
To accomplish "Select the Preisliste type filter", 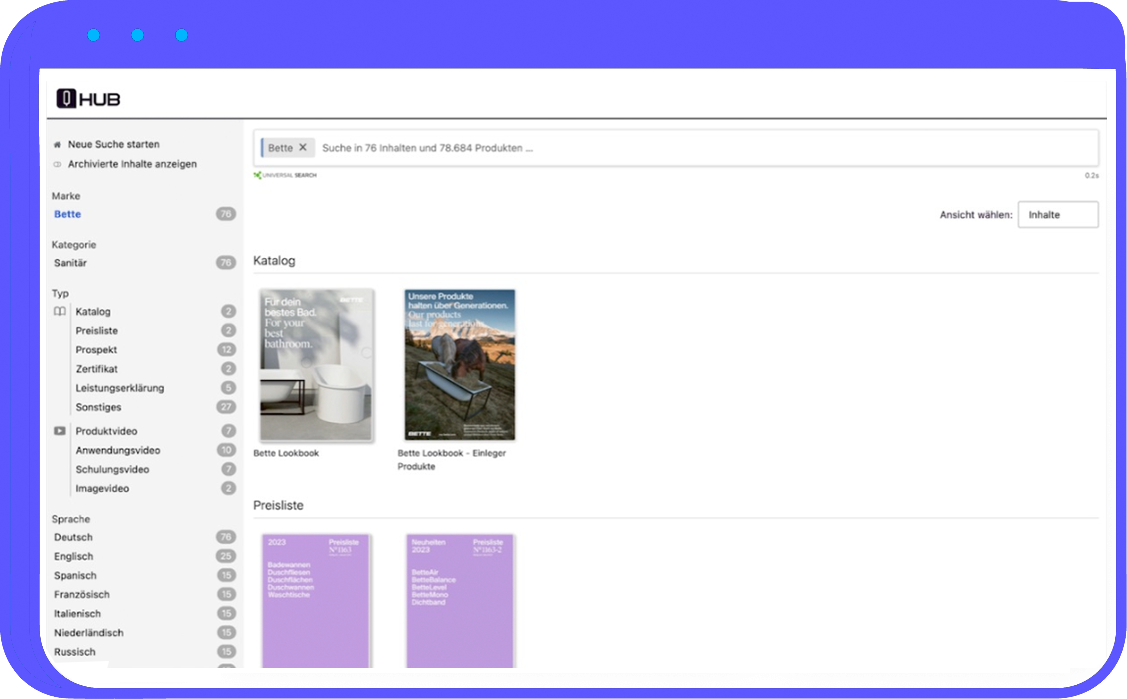I will pos(97,331).
